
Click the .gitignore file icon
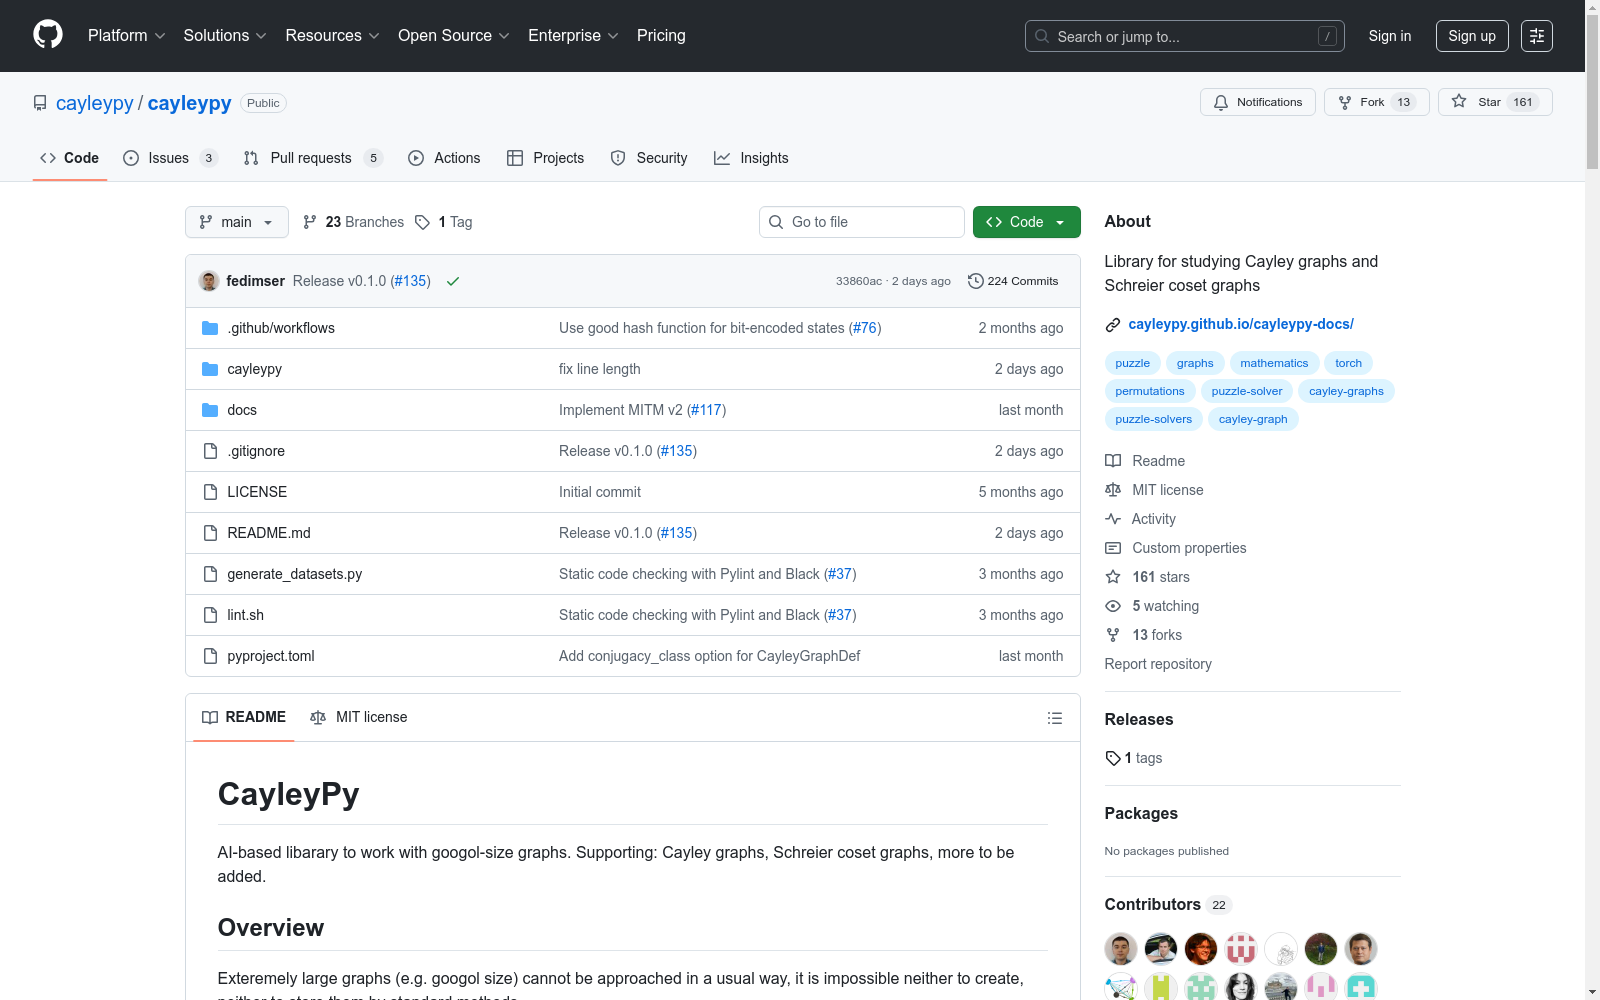point(210,451)
